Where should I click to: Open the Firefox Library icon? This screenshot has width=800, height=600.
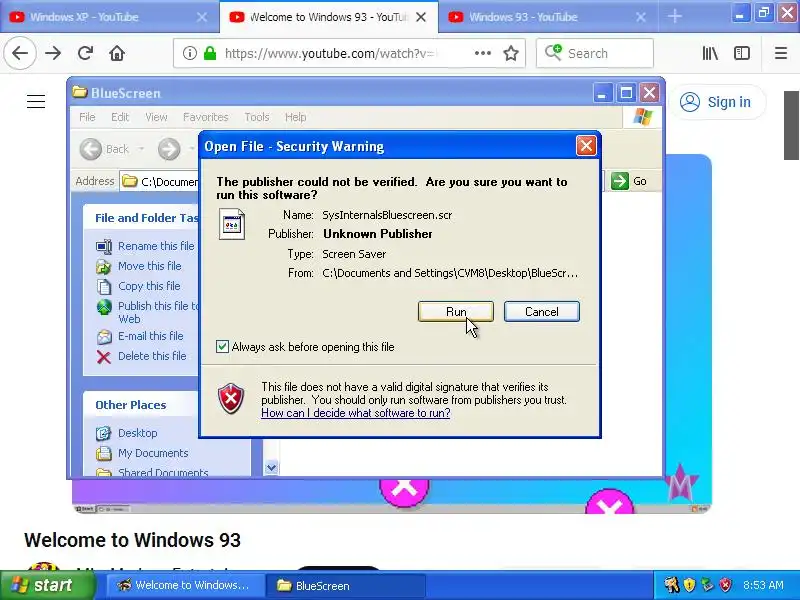coord(710,53)
